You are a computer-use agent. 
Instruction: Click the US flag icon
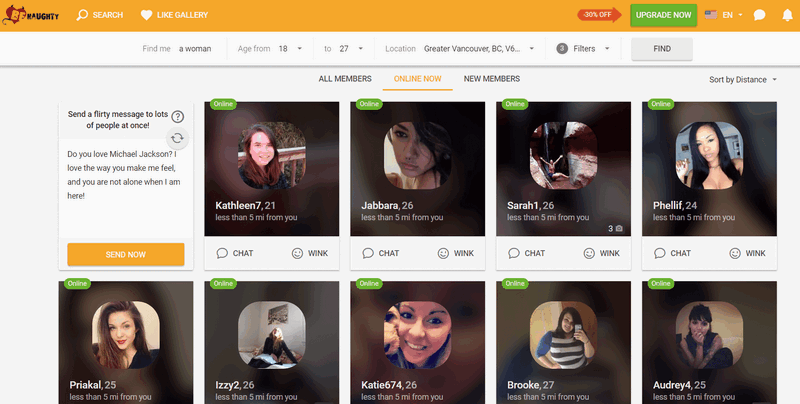[x=711, y=15]
